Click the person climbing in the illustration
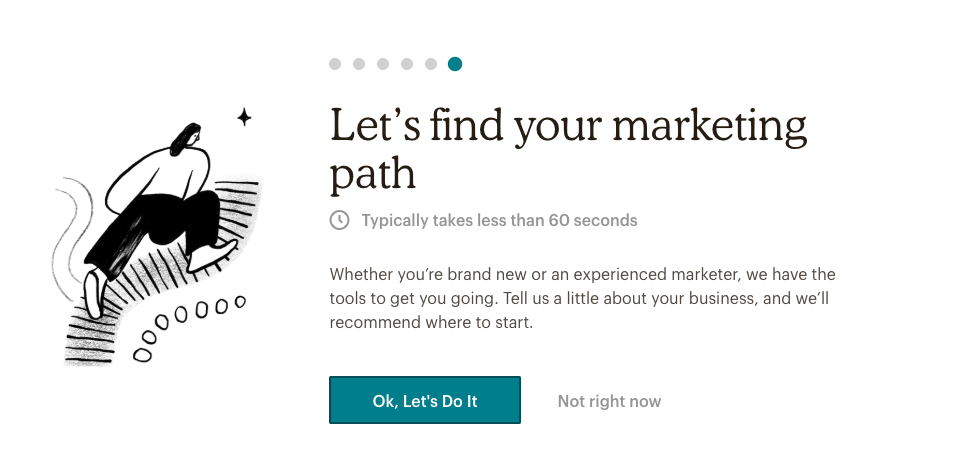The width and height of the screenshot is (968, 468). coord(160,200)
